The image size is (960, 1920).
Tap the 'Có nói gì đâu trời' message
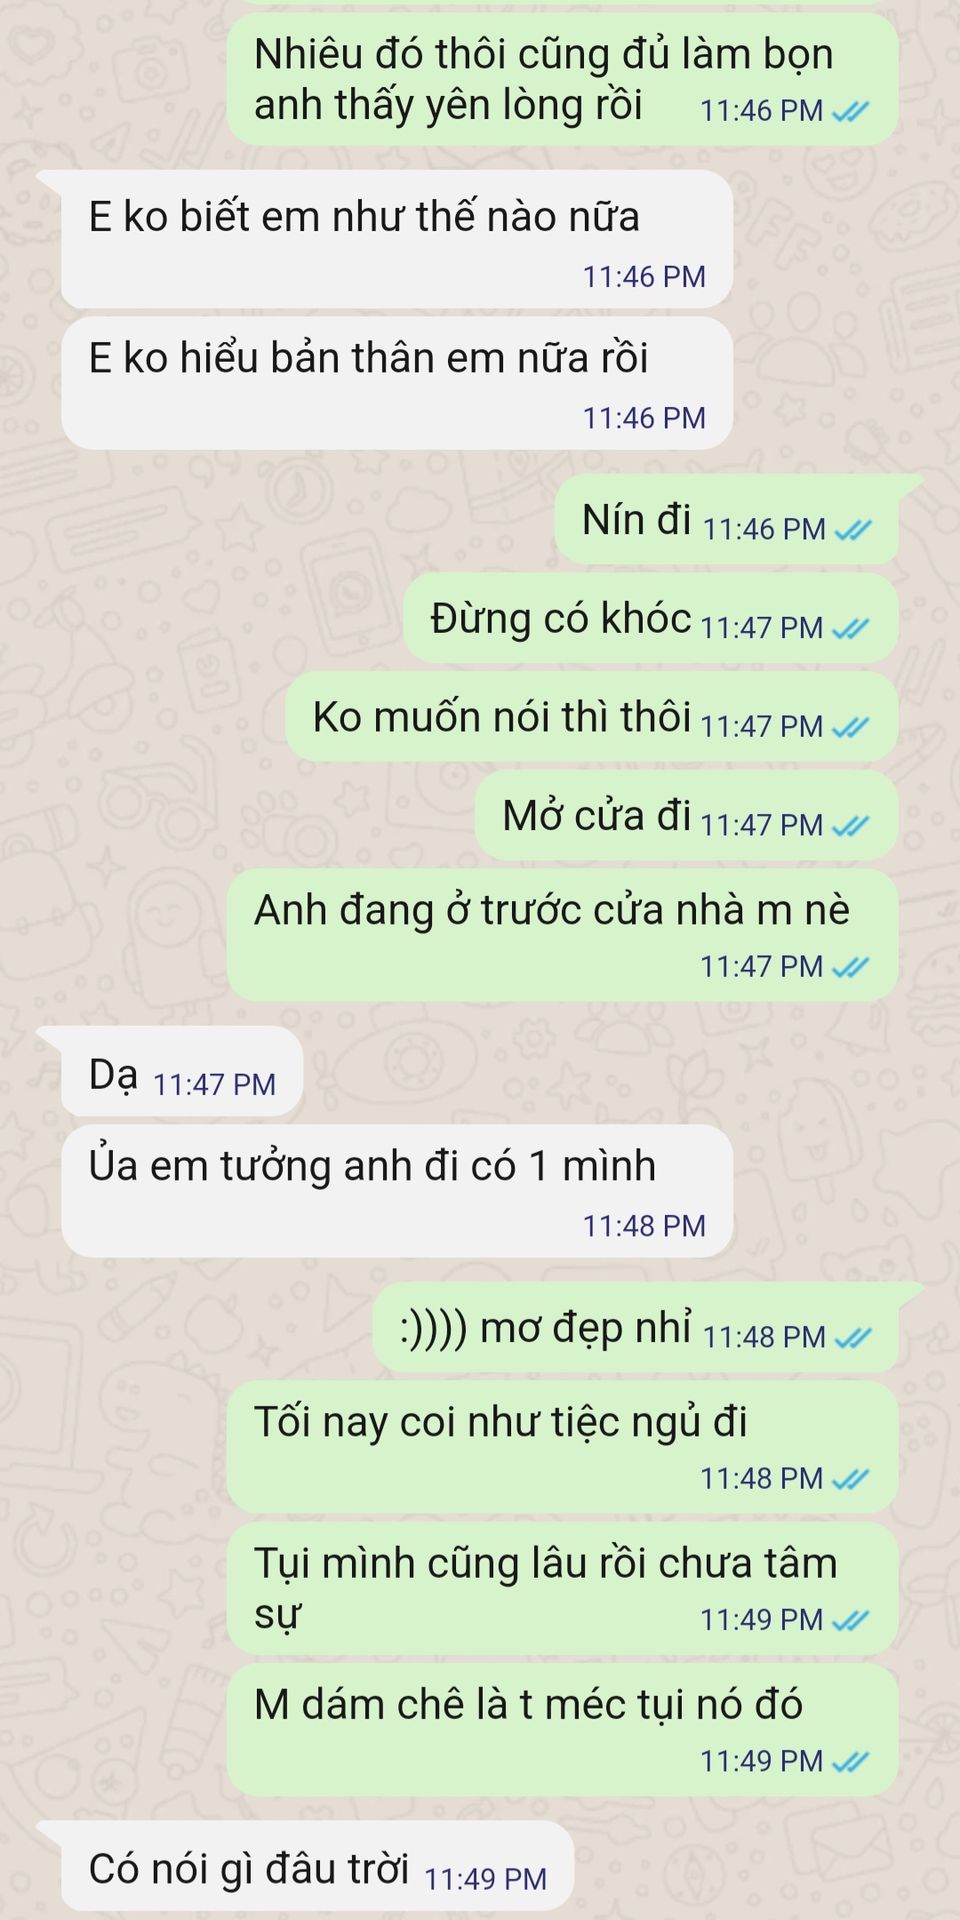pos(317,1866)
